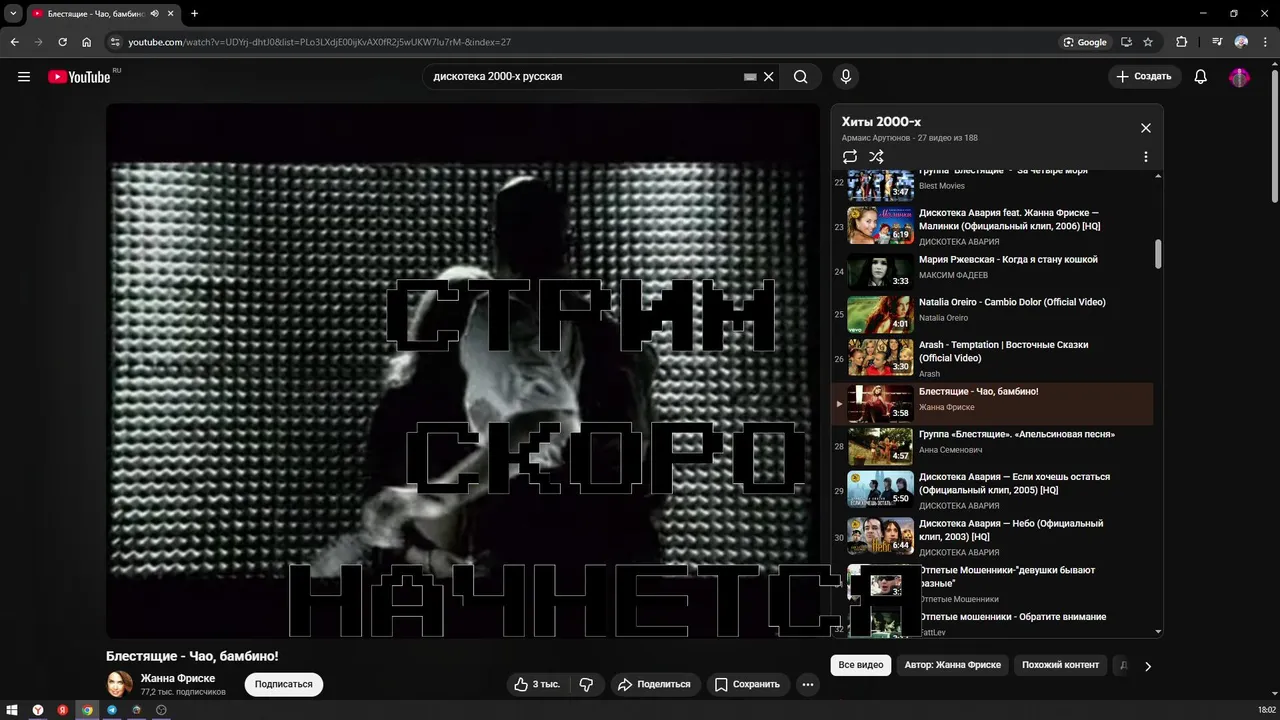Select the Все видео chip

click(x=861, y=665)
